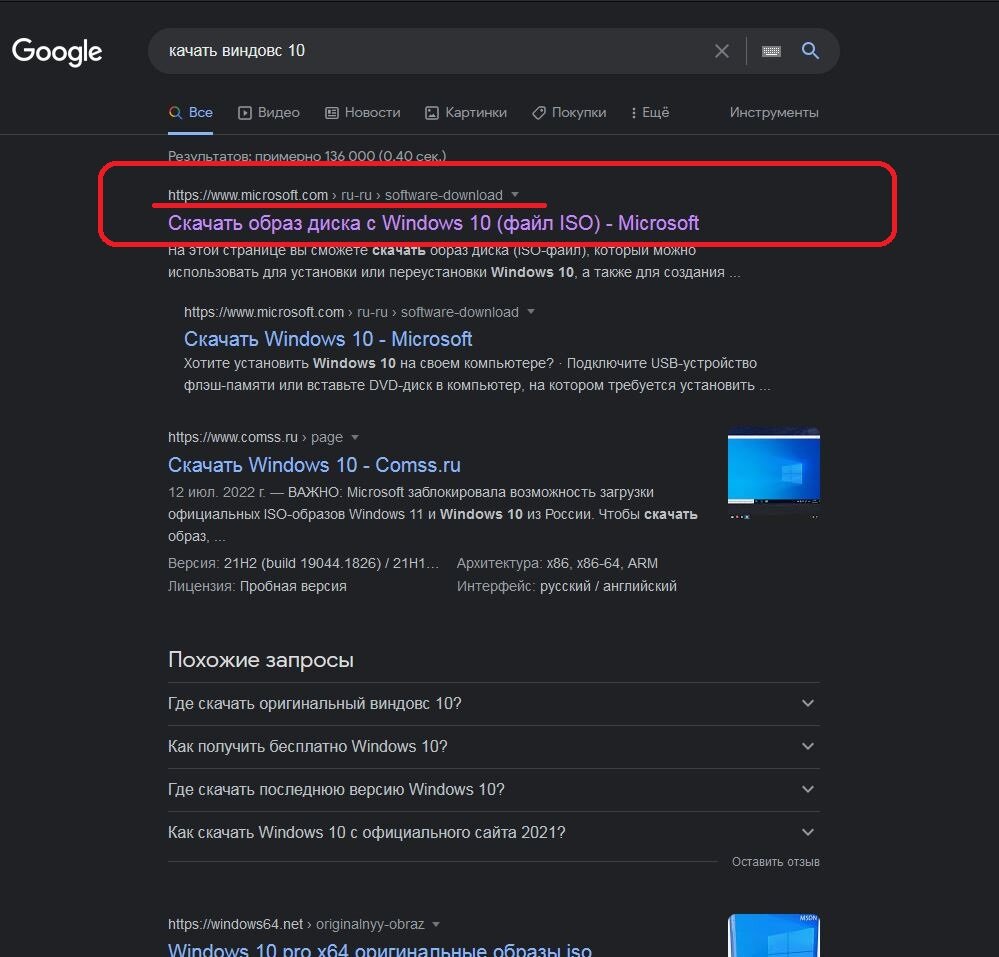Clear the search query with the X icon
This screenshot has width=999, height=957.
click(x=721, y=51)
